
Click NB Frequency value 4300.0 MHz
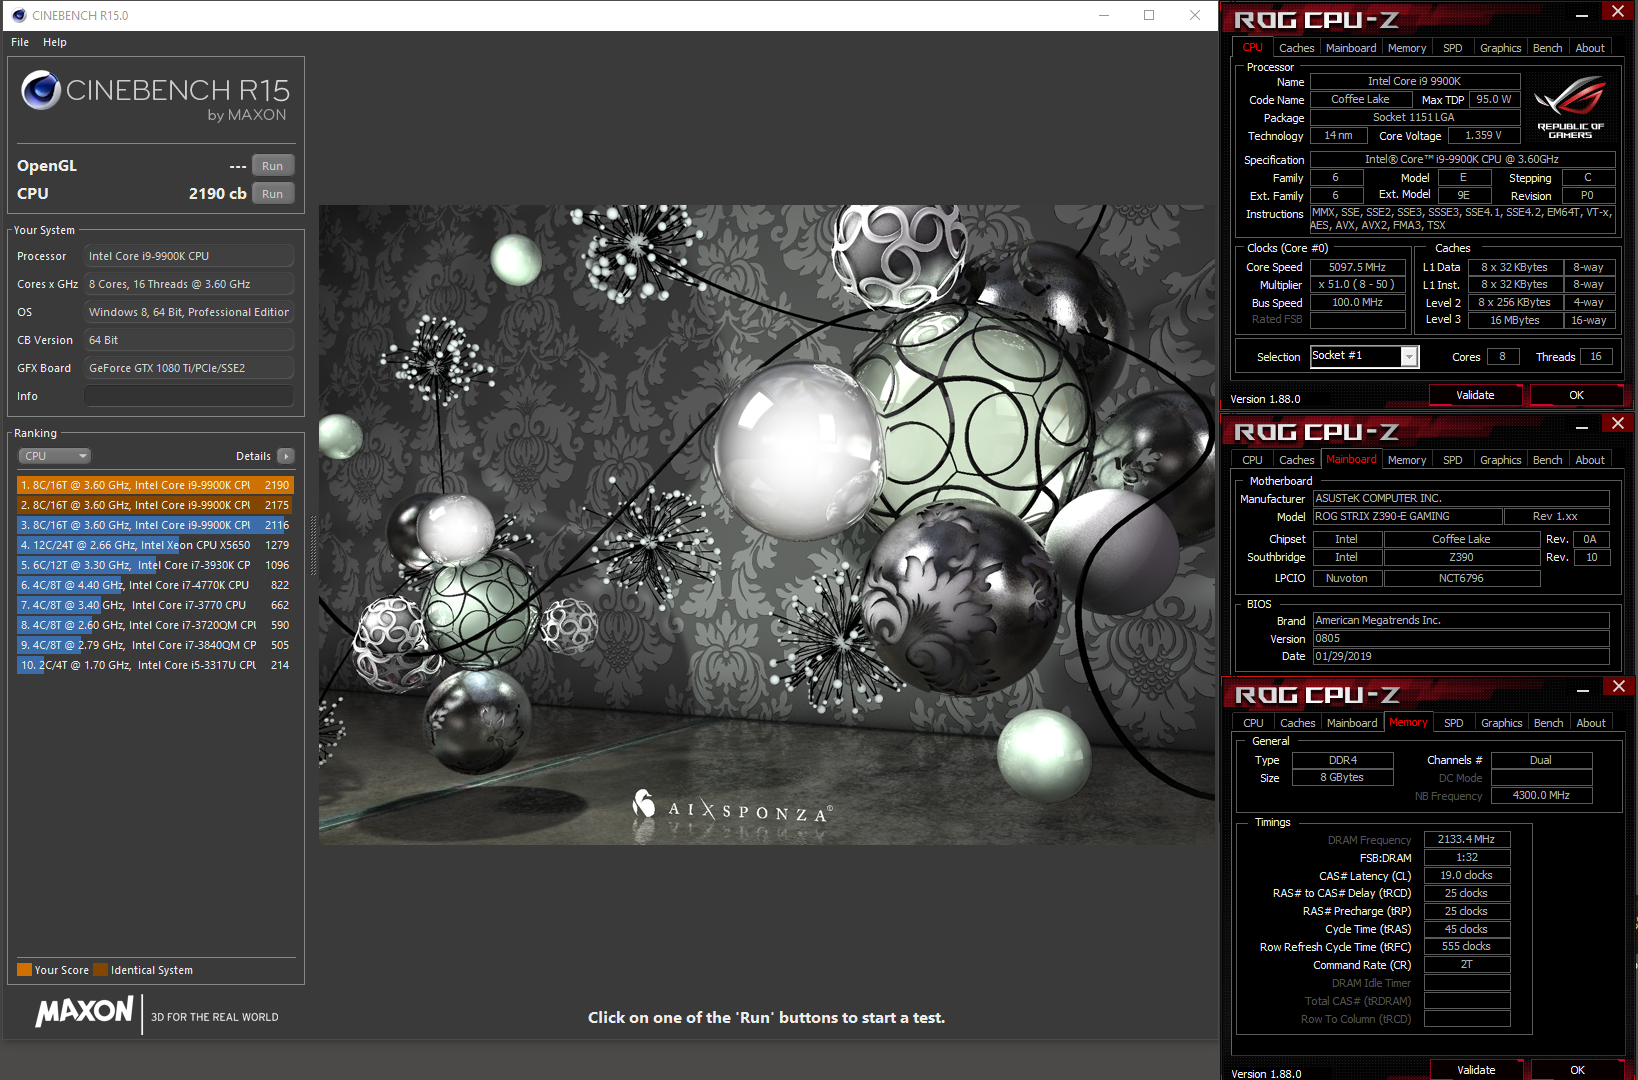(x=1541, y=795)
